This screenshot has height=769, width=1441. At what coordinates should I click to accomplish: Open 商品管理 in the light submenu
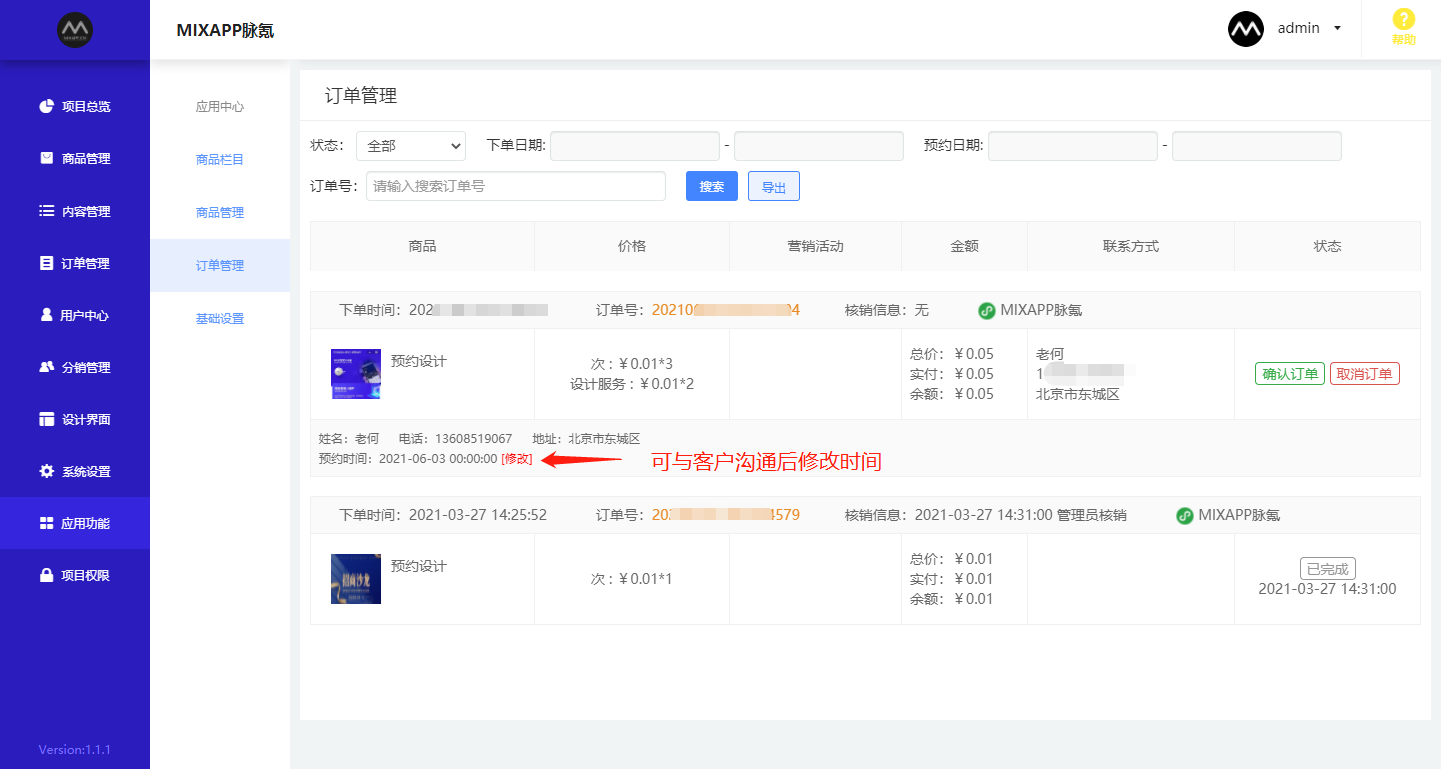(220, 213)
